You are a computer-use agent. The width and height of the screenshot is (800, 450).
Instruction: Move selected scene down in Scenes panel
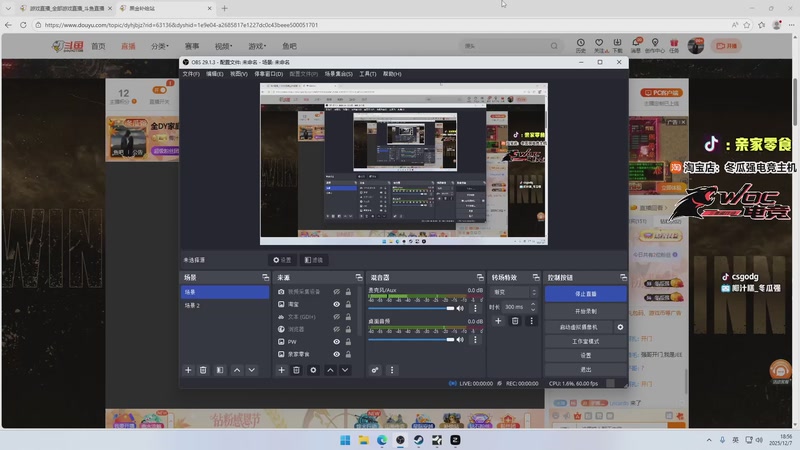[x=252, y=370]
